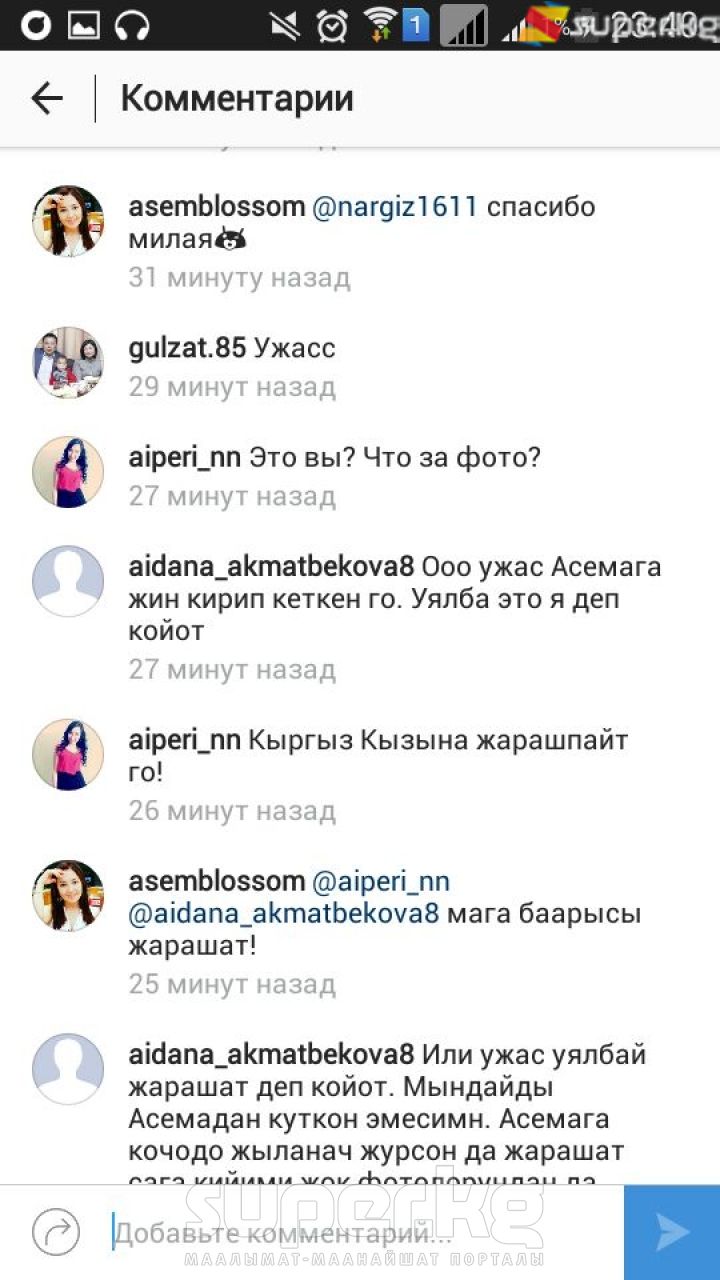Send comment with blue arrow button

tap(672, 1232)
